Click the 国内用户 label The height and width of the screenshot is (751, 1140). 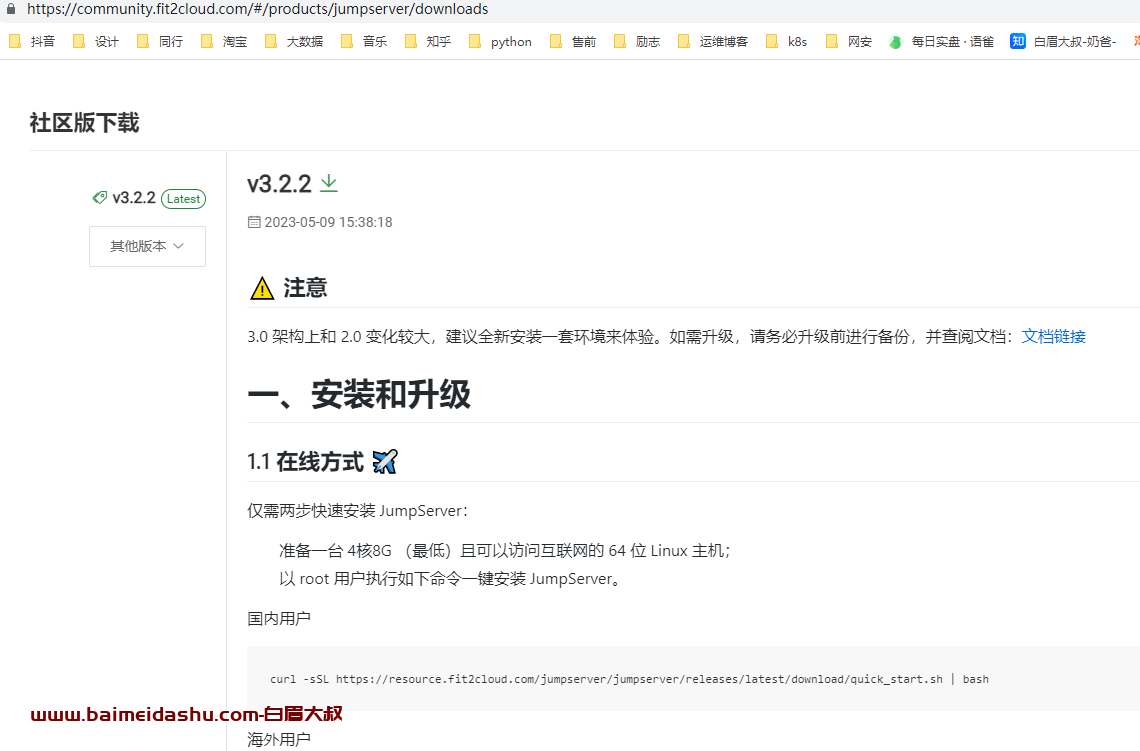[279, 619]
